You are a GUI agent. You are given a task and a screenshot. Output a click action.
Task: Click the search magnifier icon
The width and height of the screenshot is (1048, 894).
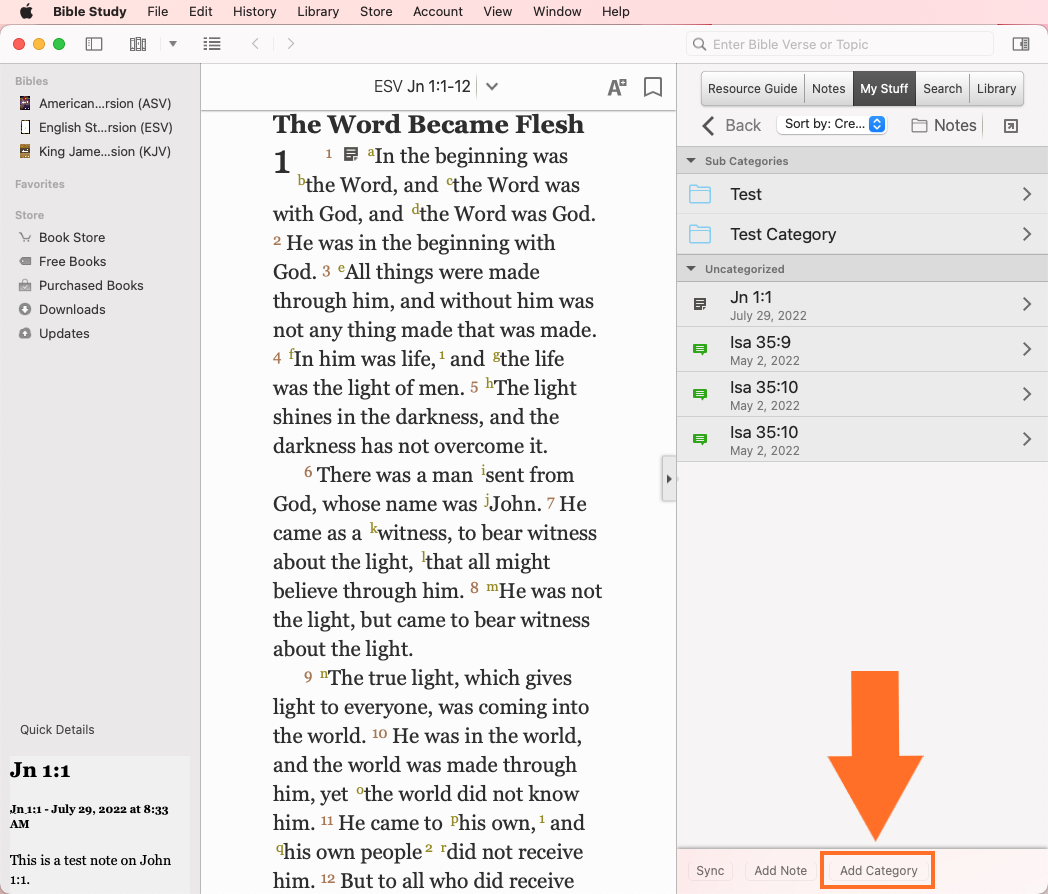pos(700,44)
